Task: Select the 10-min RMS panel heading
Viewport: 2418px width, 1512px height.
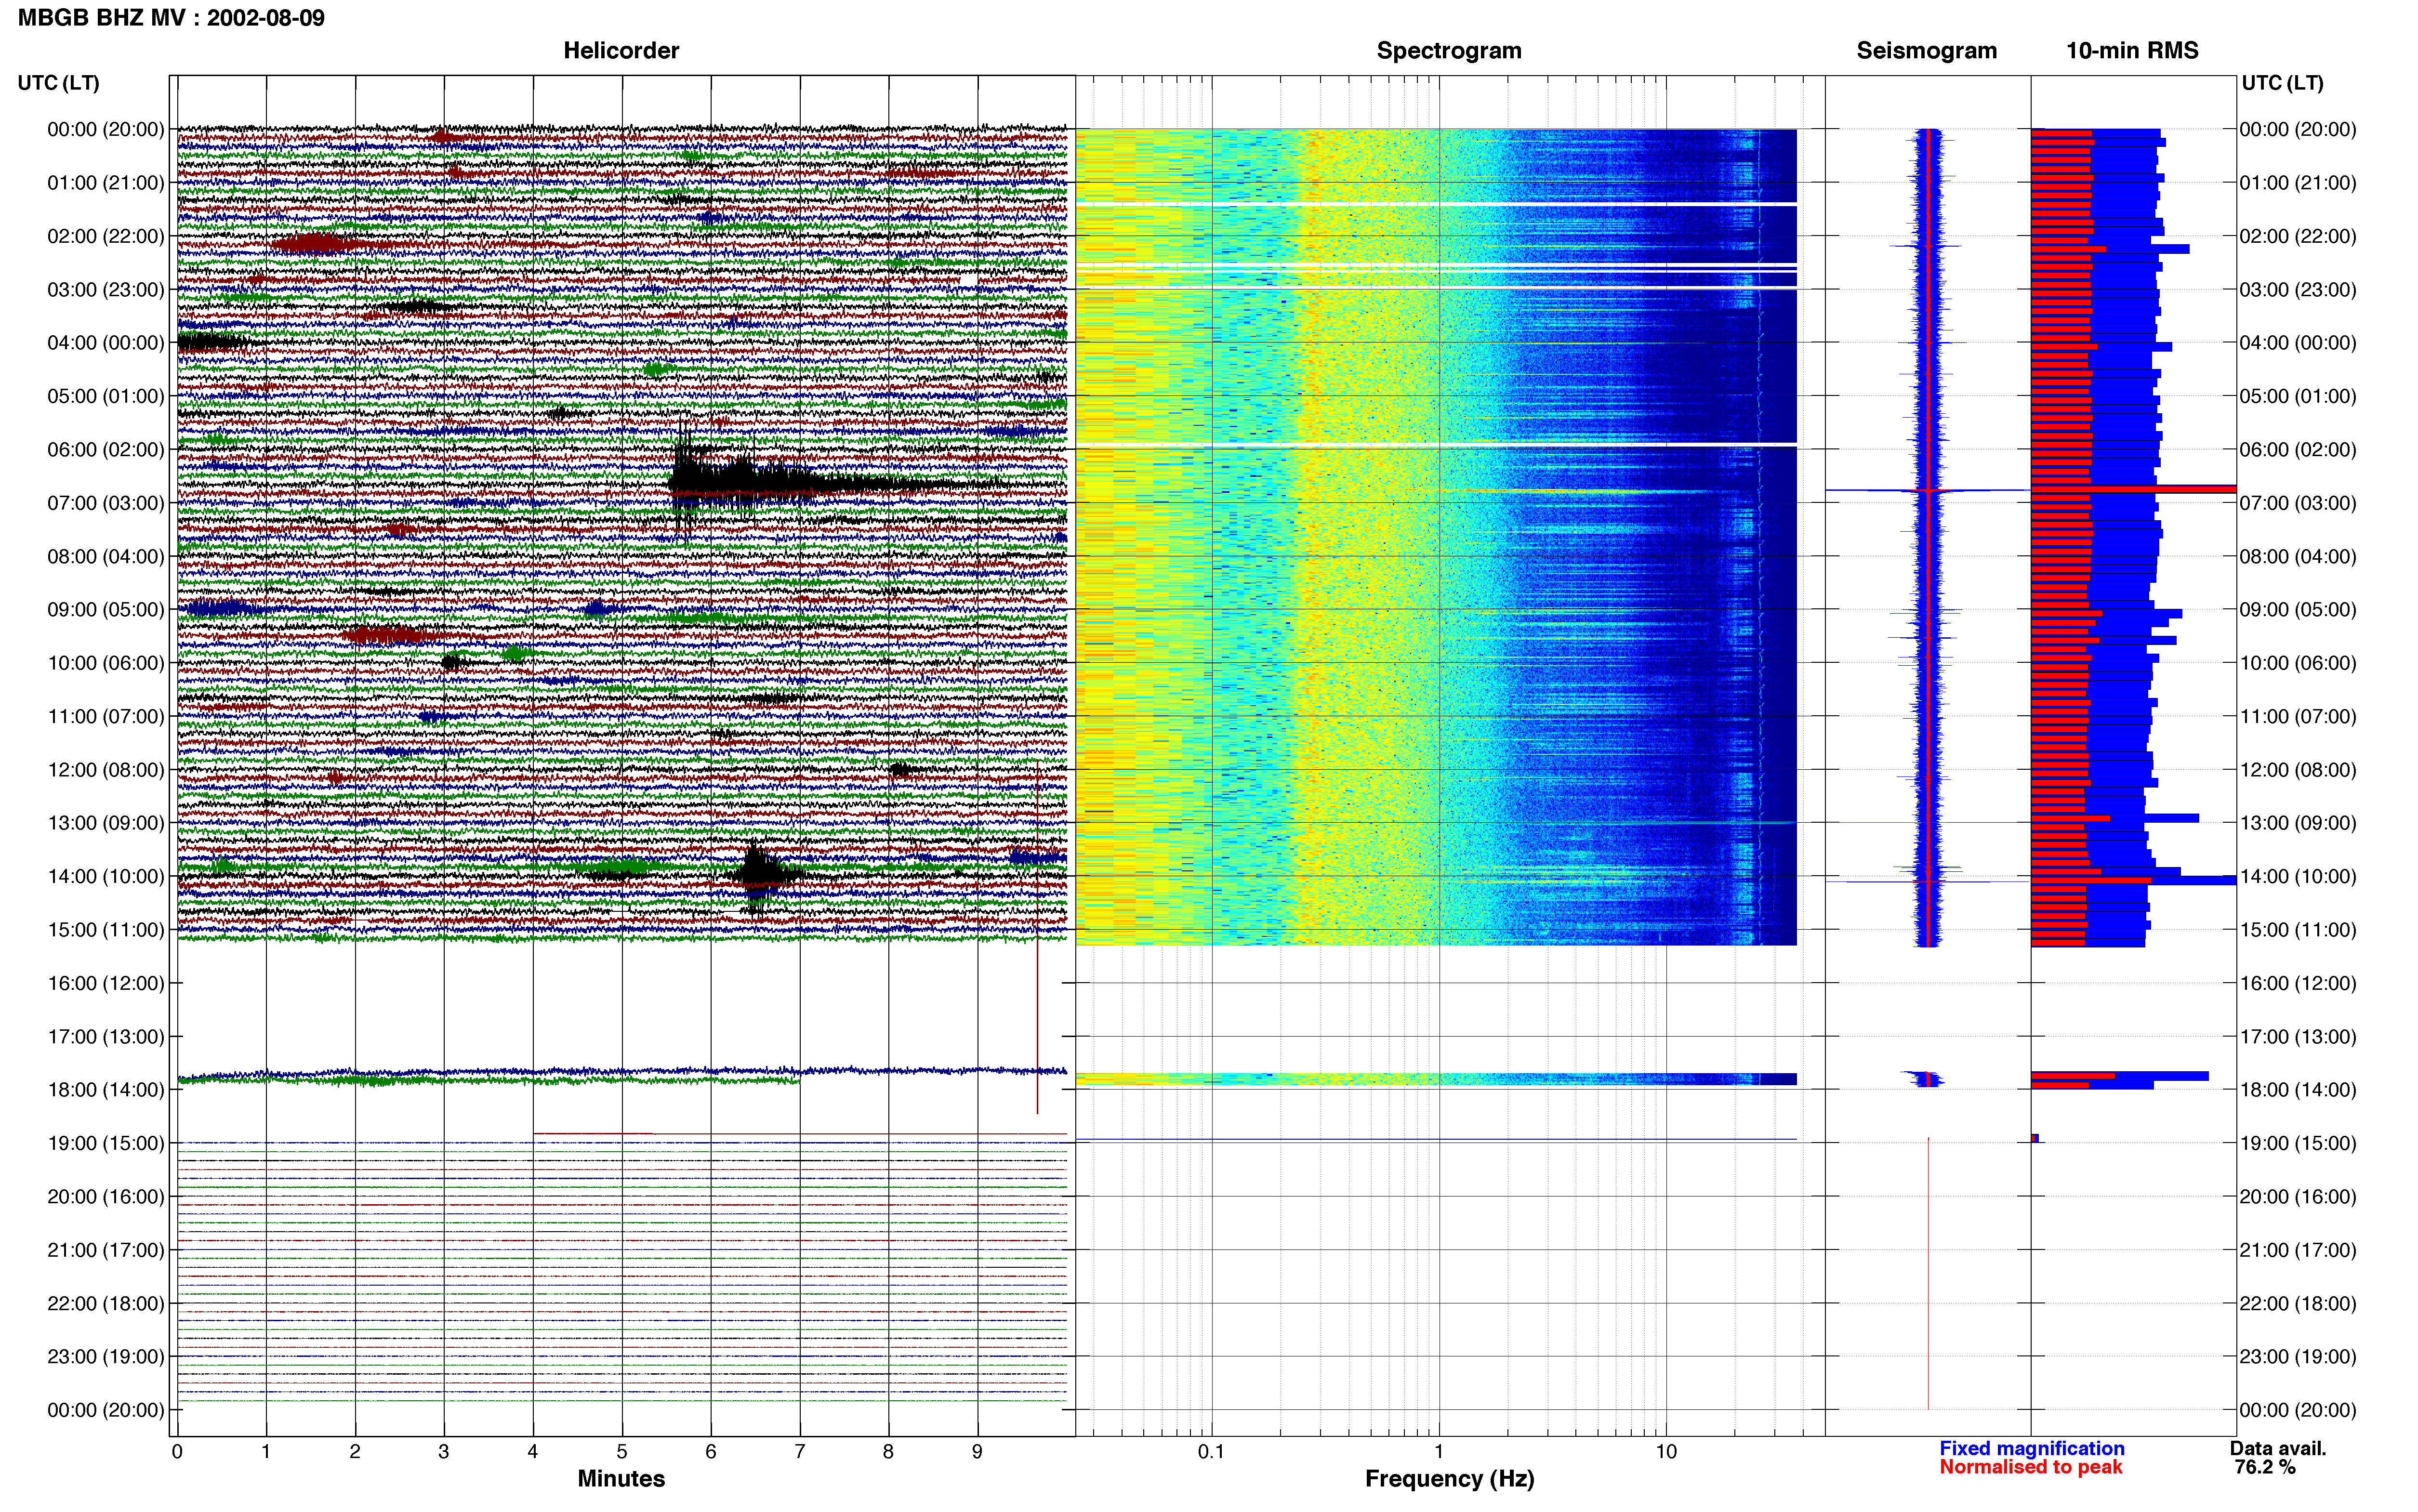Action: pos(2132,50)
